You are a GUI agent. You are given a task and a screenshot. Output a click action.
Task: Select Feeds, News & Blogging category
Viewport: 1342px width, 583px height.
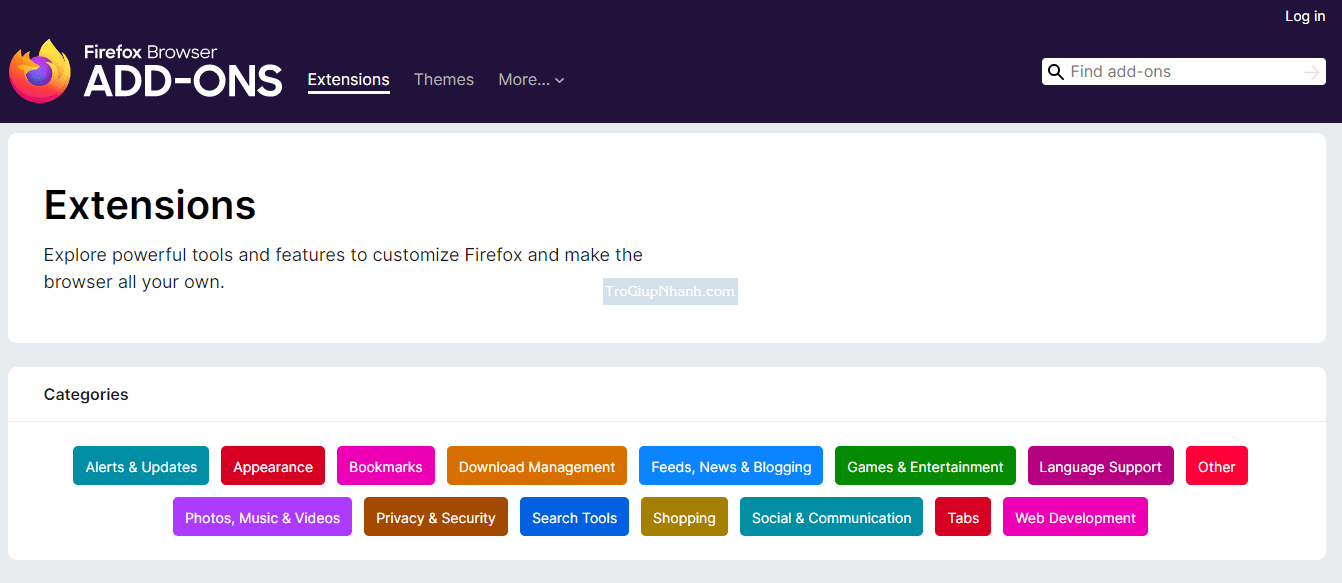[731, 467]
